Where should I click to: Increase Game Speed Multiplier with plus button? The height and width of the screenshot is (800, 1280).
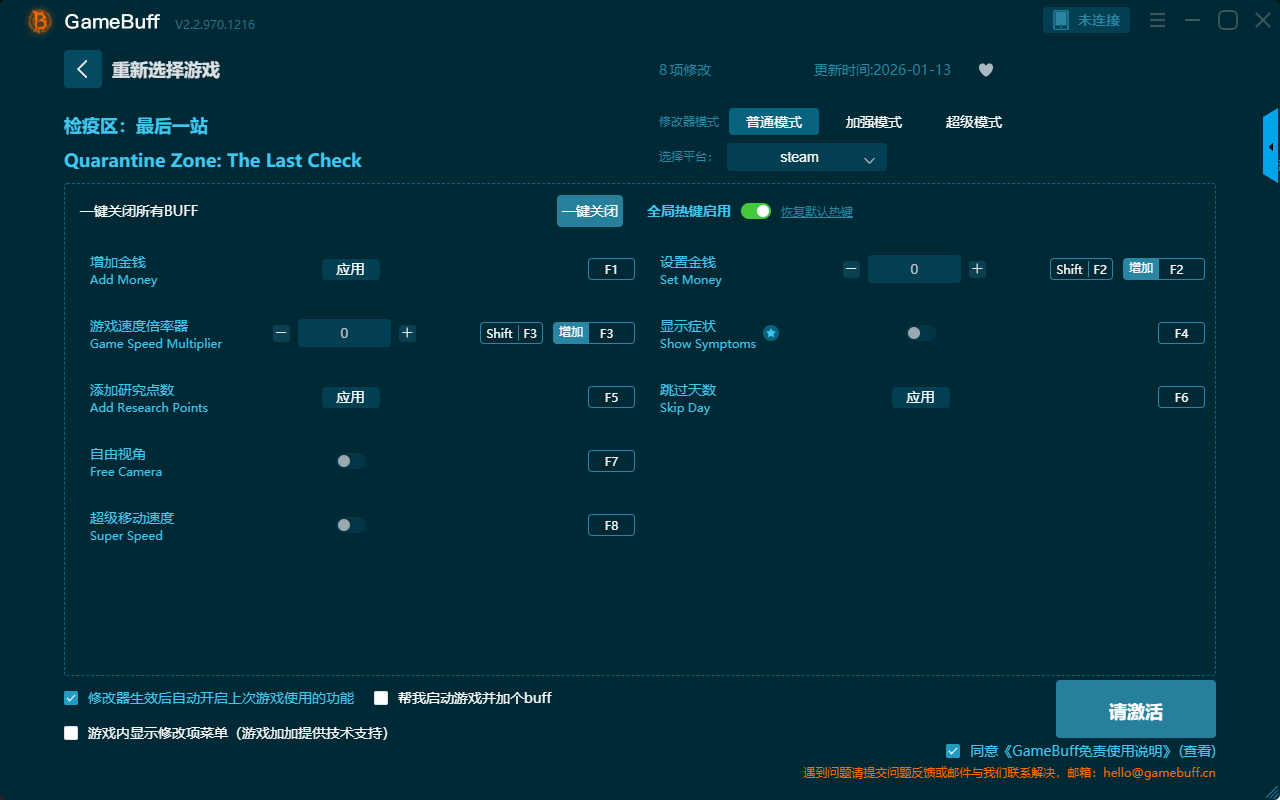[407, 333]
